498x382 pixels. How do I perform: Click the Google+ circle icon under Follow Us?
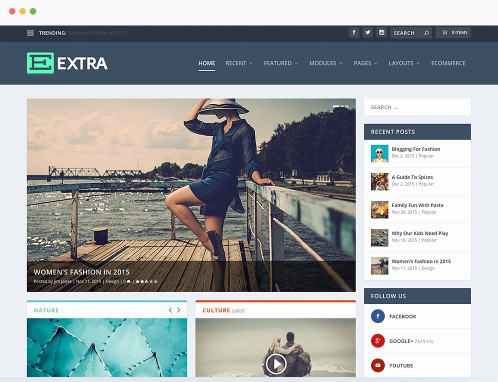(x=378, y=341)
